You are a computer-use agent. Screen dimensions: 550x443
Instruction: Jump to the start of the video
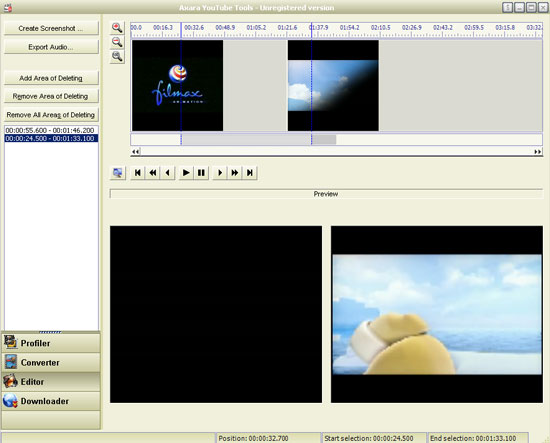tap(138, 173)
